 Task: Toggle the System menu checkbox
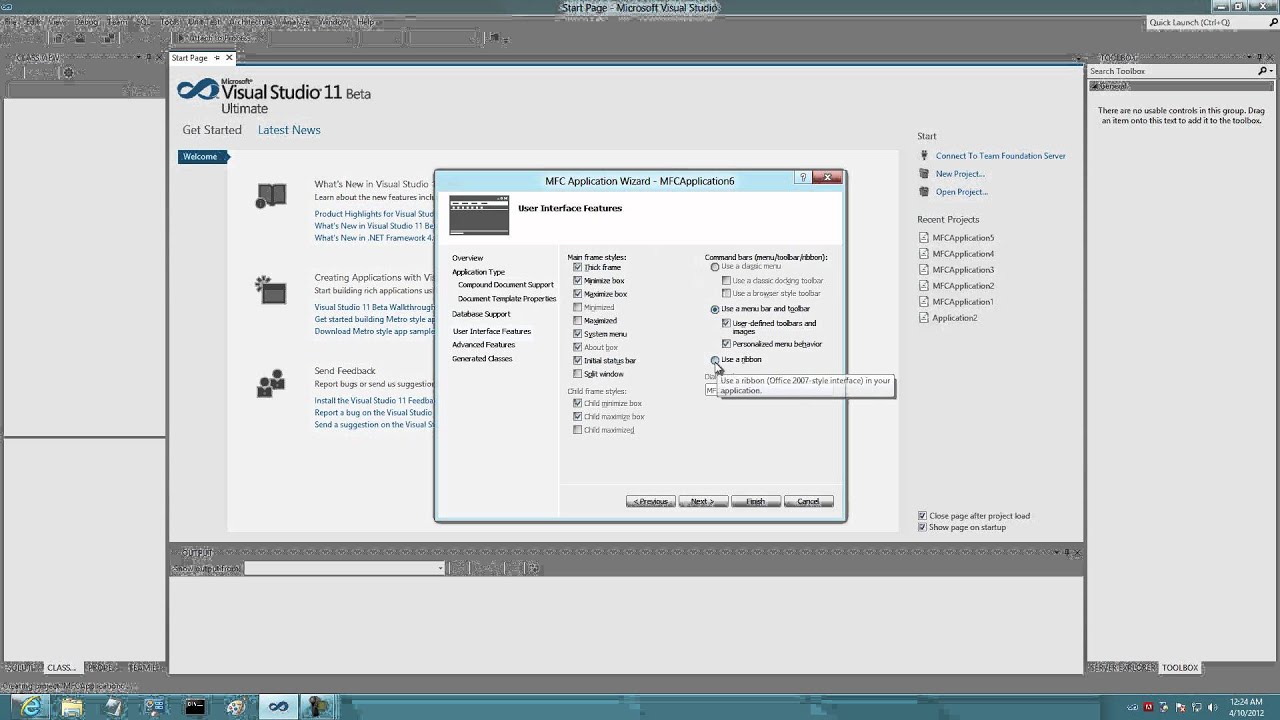(x=577, y=334)
